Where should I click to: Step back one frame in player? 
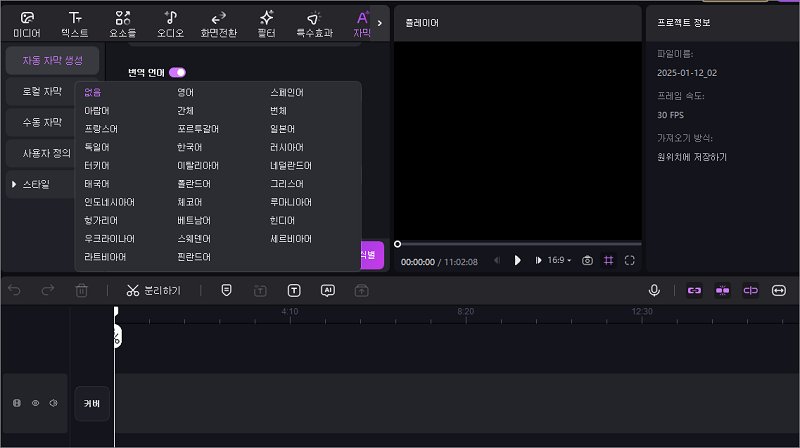[x=497, y=261]
